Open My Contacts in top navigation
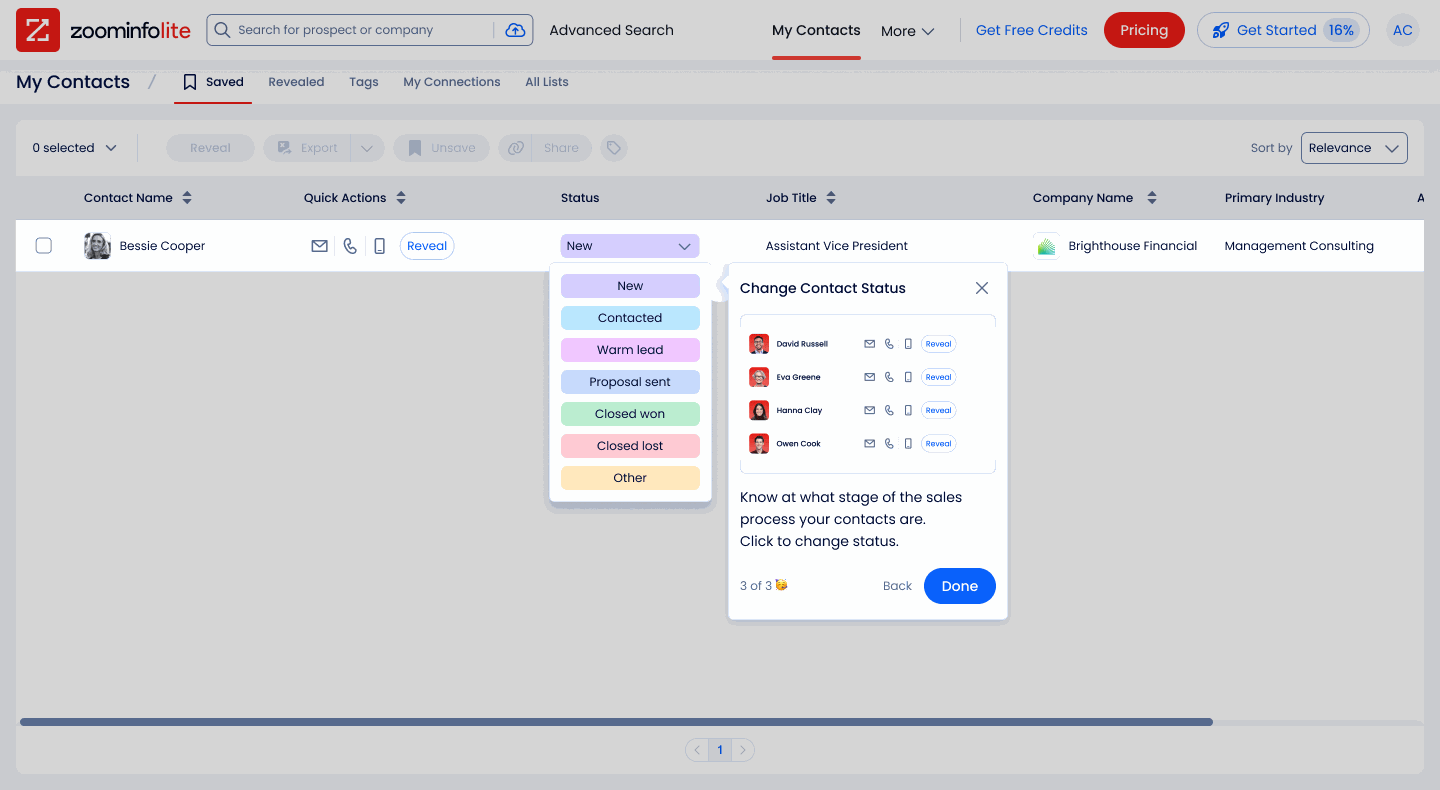The image size is (1440, 790). tap(816, 30)
